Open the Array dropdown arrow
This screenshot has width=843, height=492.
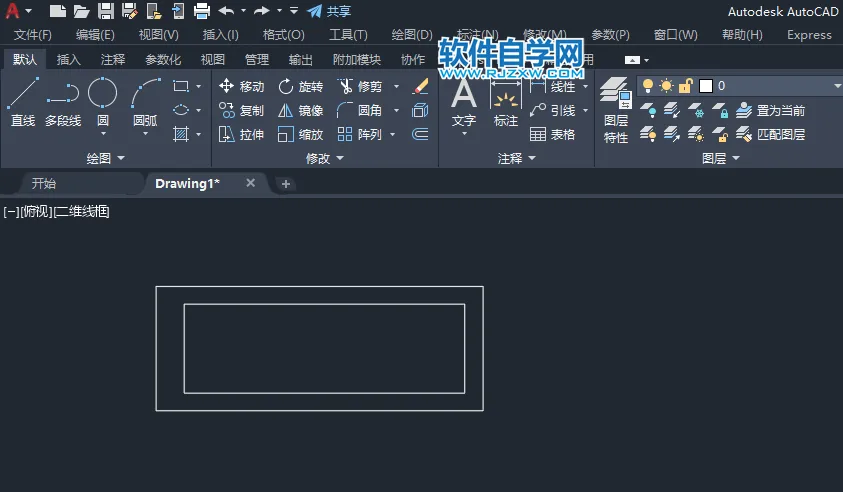[x=392, y=134]
